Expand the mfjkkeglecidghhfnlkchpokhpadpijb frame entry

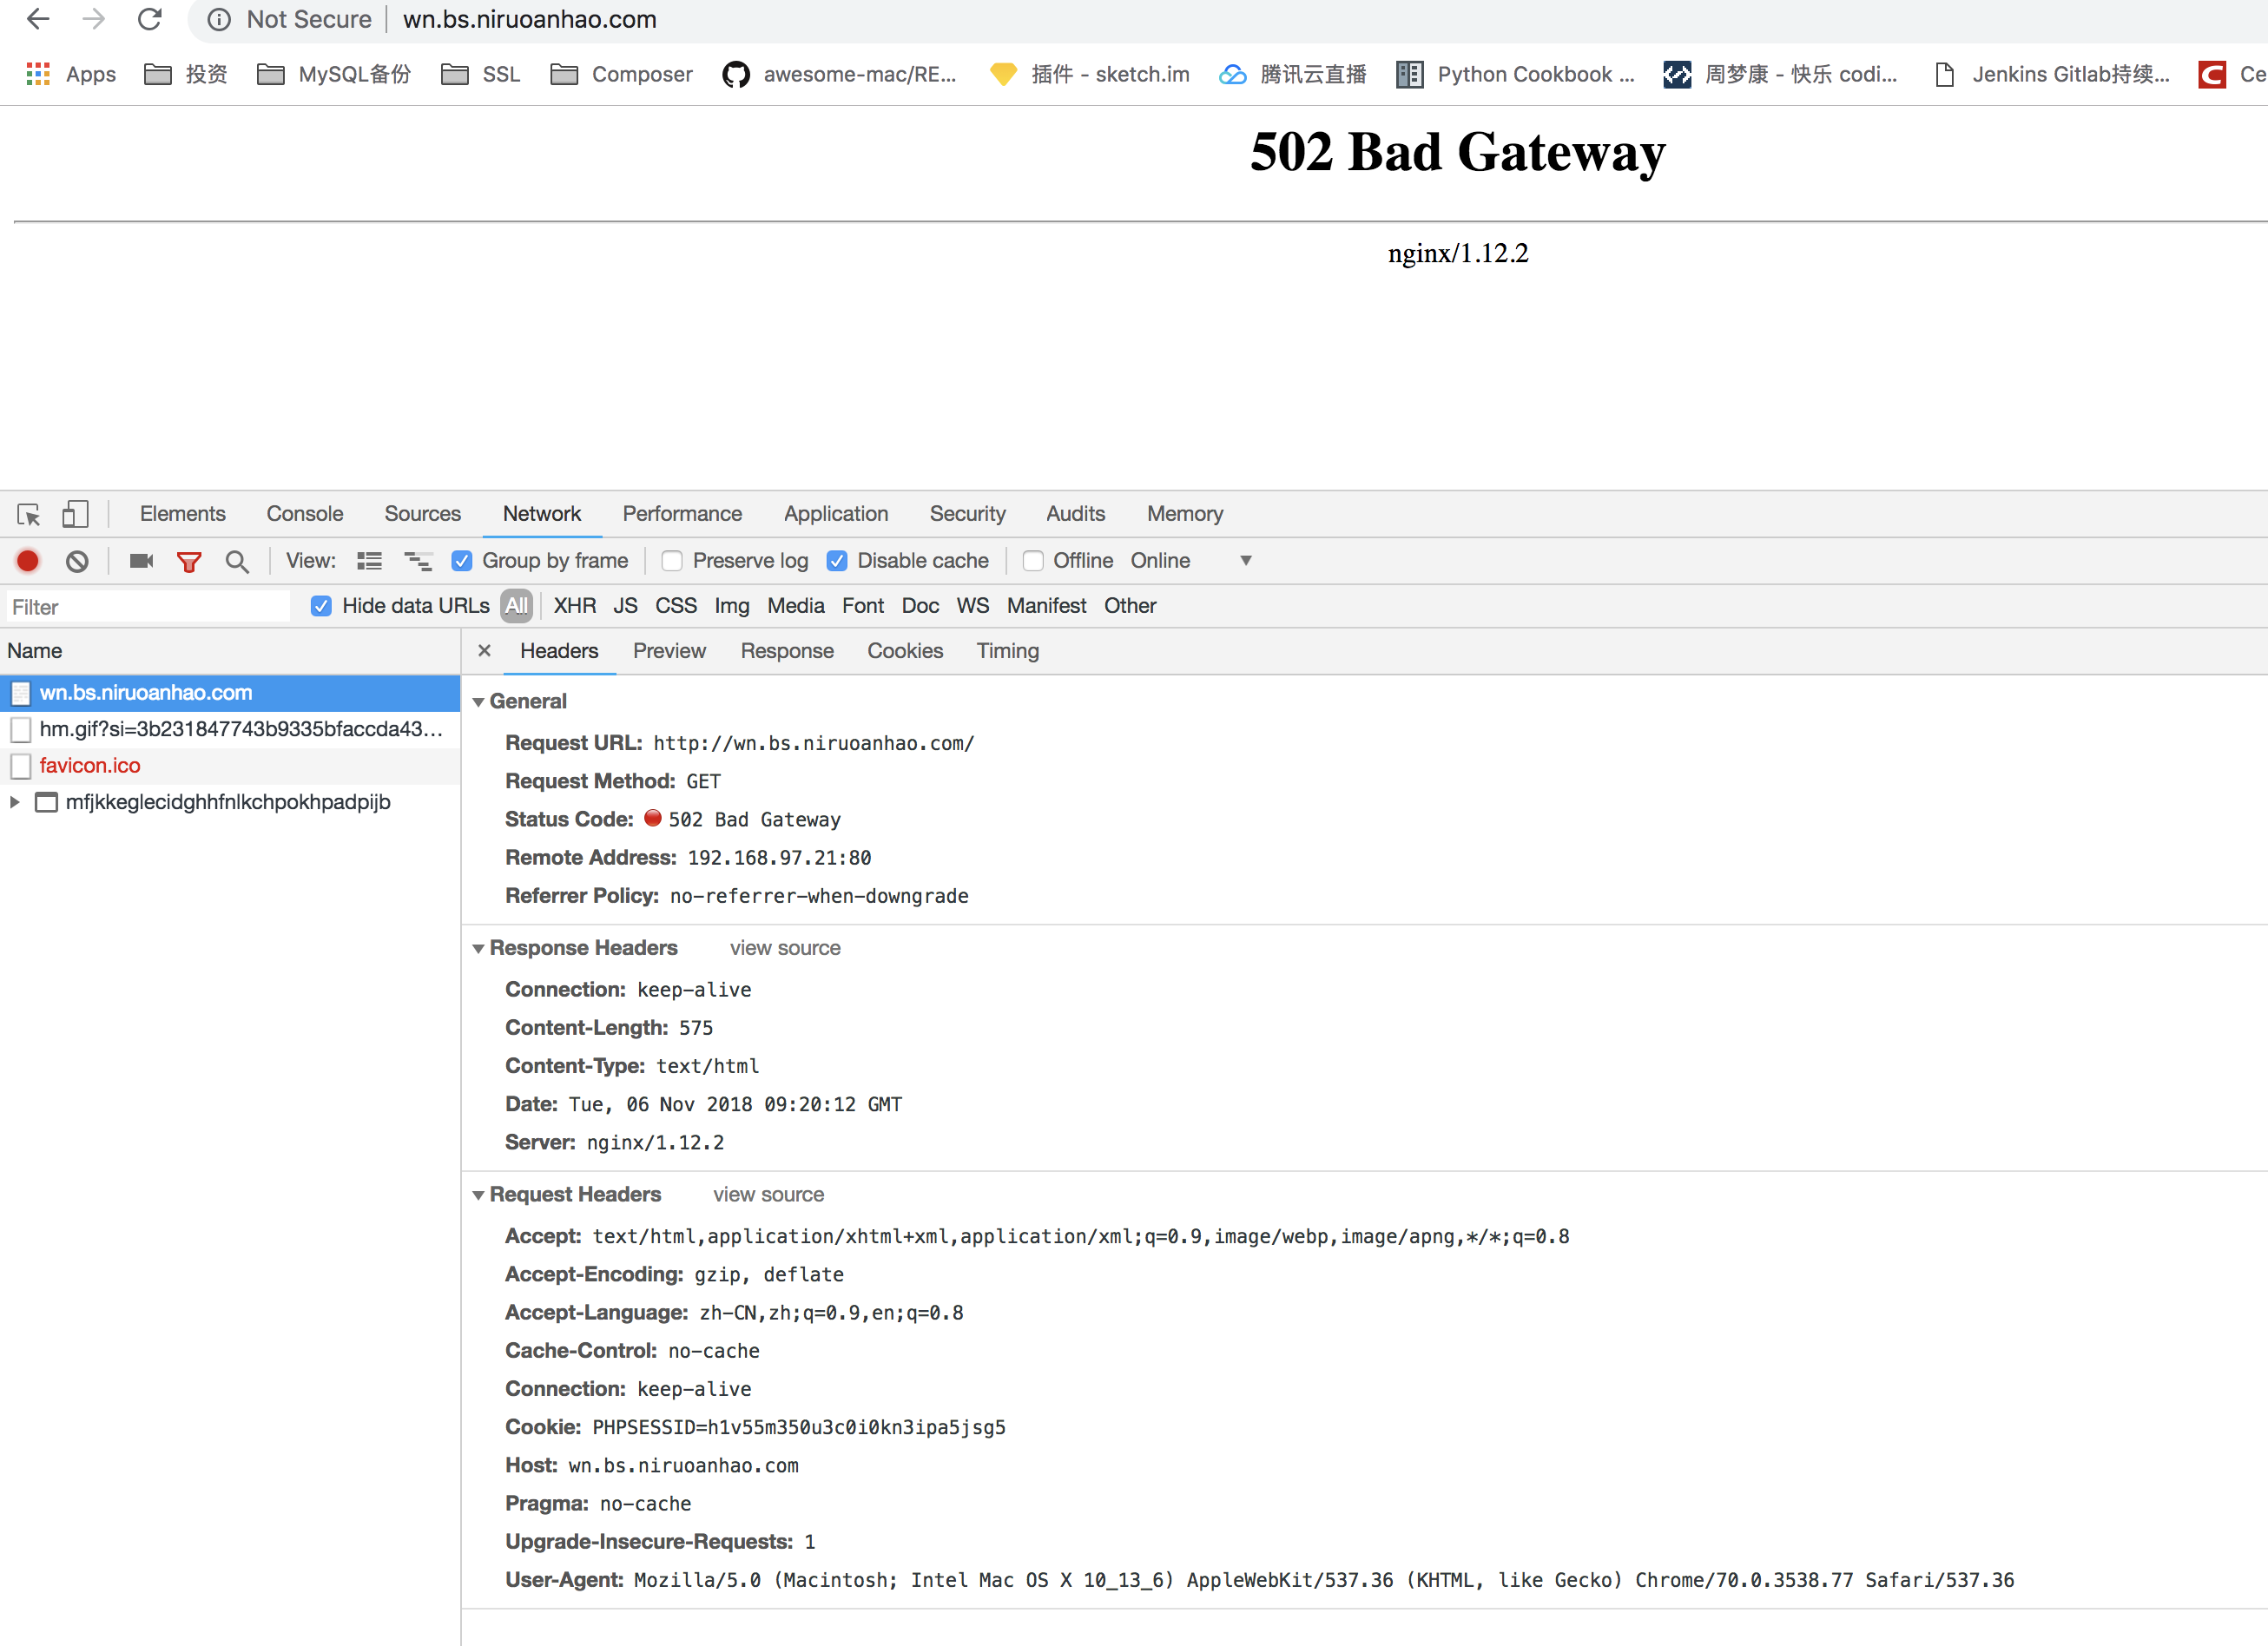pyautogui.click(x=14, y=801)
